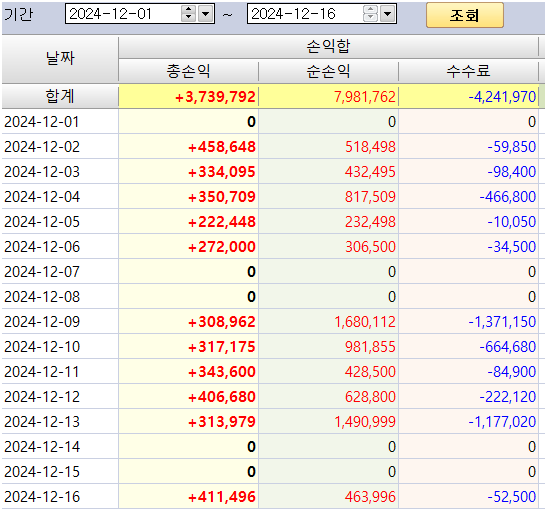This screenshot has height=512, width=545.
Task: Click the 손익합 group header
Action: tap(328, 47)
